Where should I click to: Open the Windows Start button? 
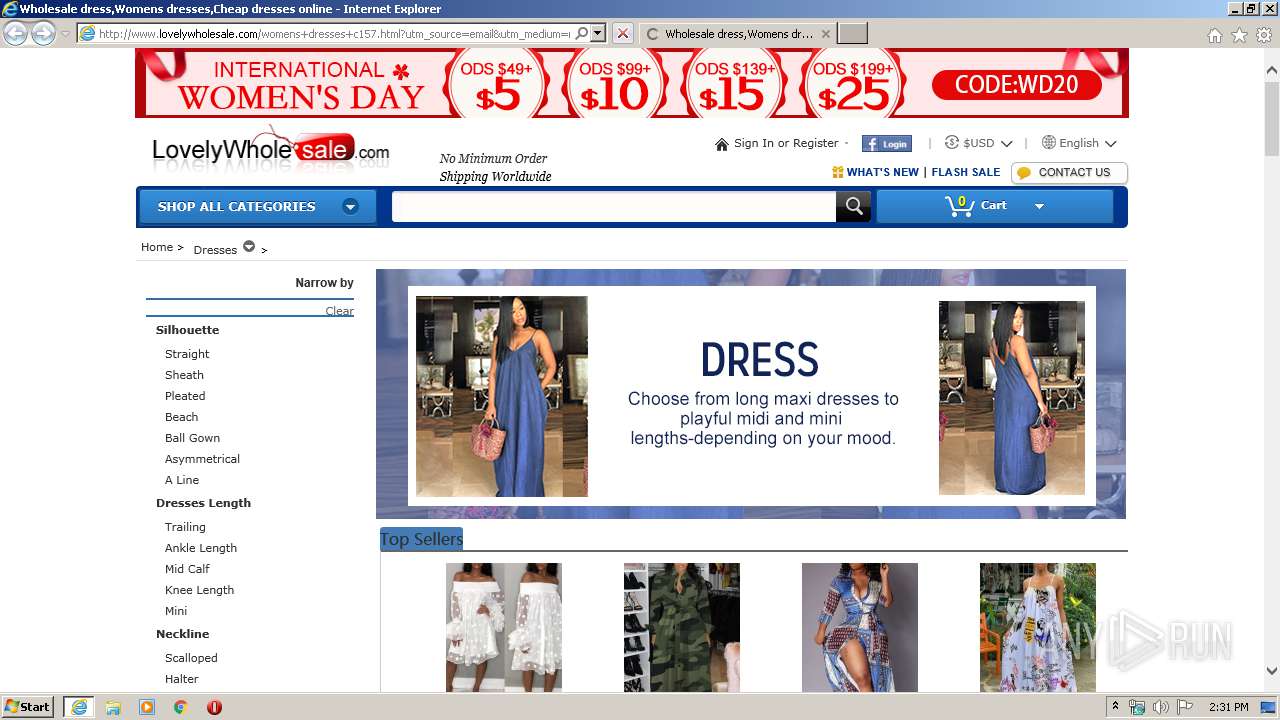coord(27,706)
